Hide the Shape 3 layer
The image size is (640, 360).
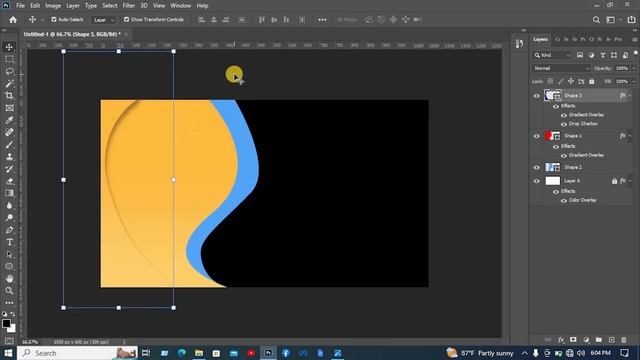[x=537, y=96]
